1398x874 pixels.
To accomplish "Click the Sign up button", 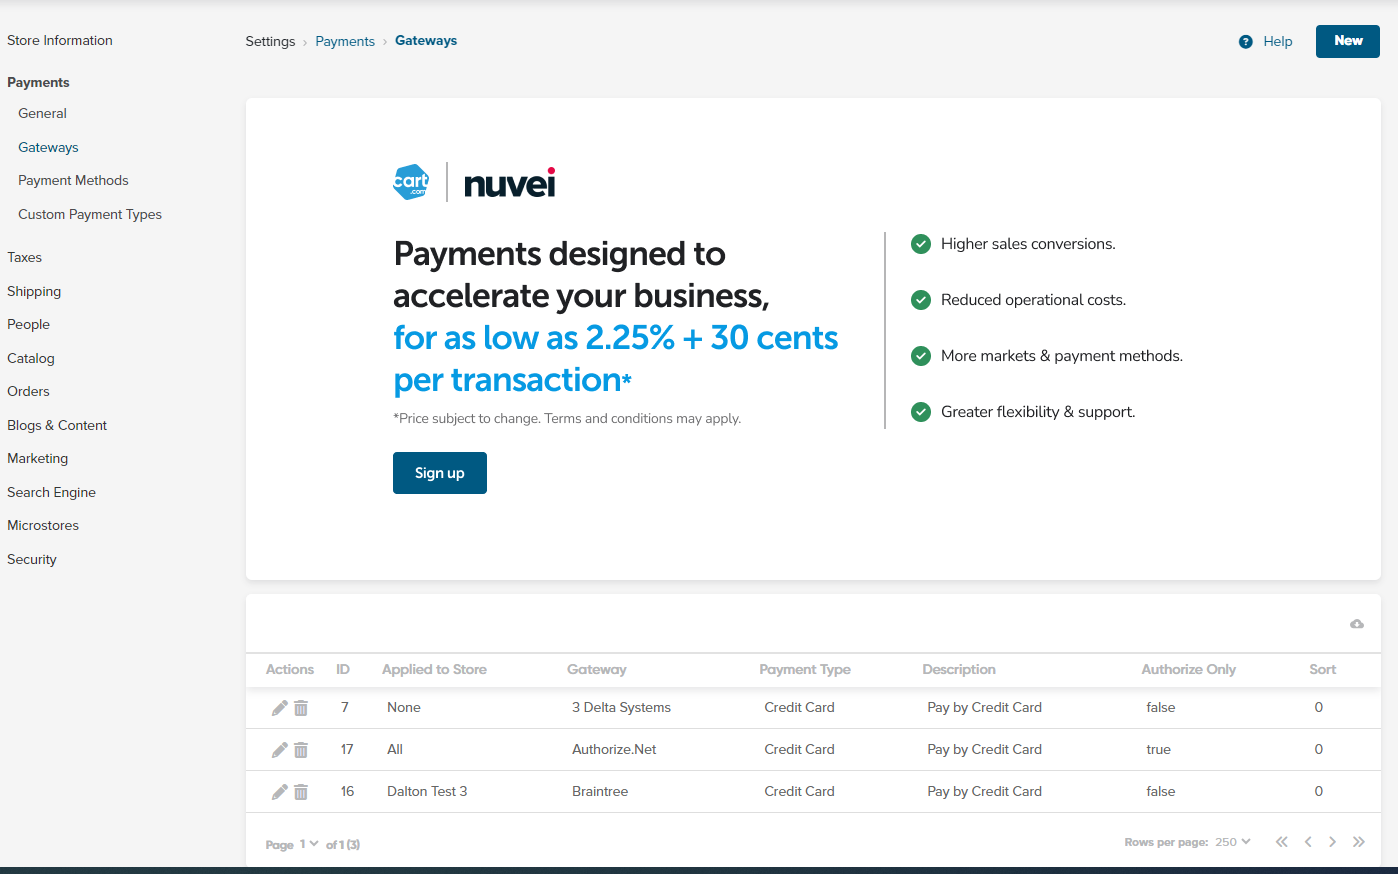I will coord(440,473).
